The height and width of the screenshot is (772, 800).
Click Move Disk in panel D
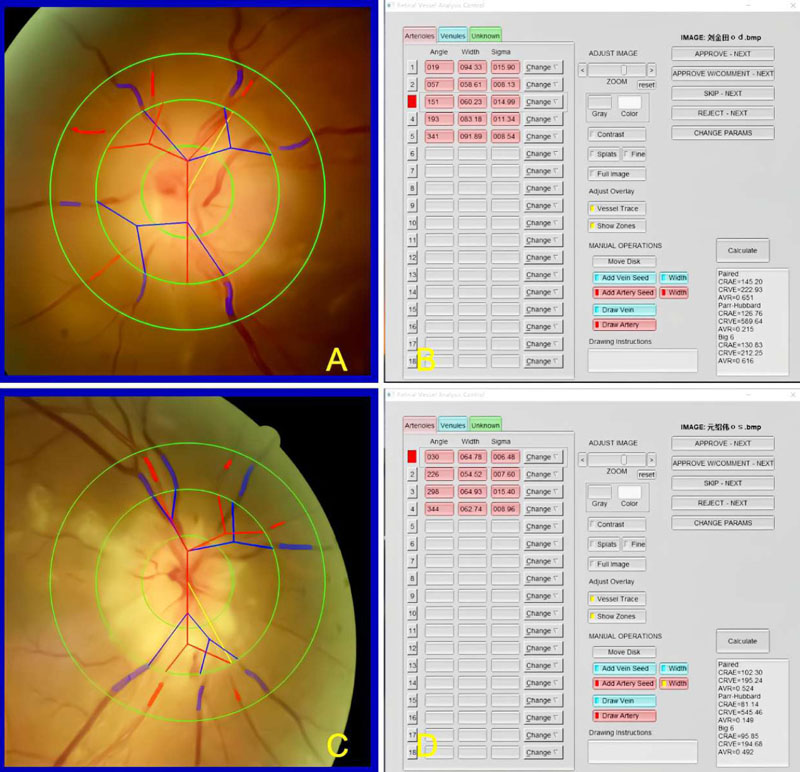624,652
